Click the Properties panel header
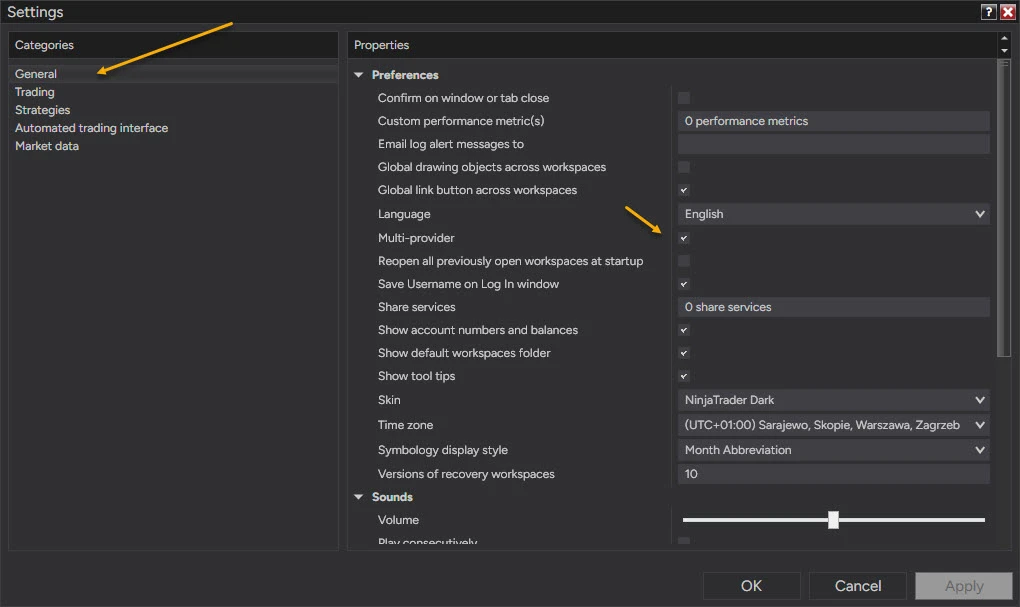The image size is (1020, 607). point(672,45)
